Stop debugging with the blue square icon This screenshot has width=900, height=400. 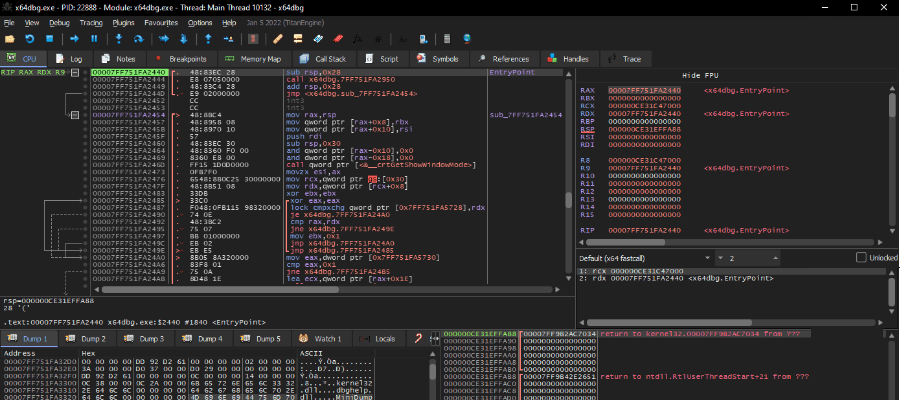49,39
